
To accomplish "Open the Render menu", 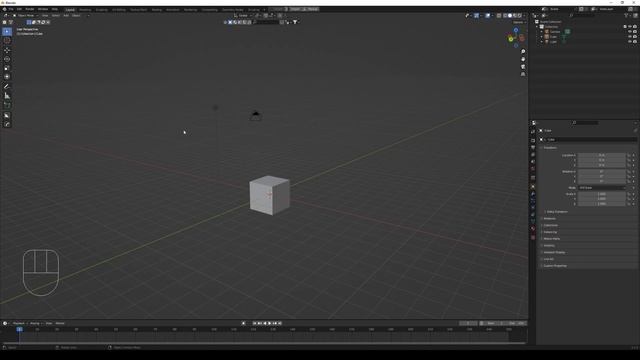I will [x=30, y=9].
